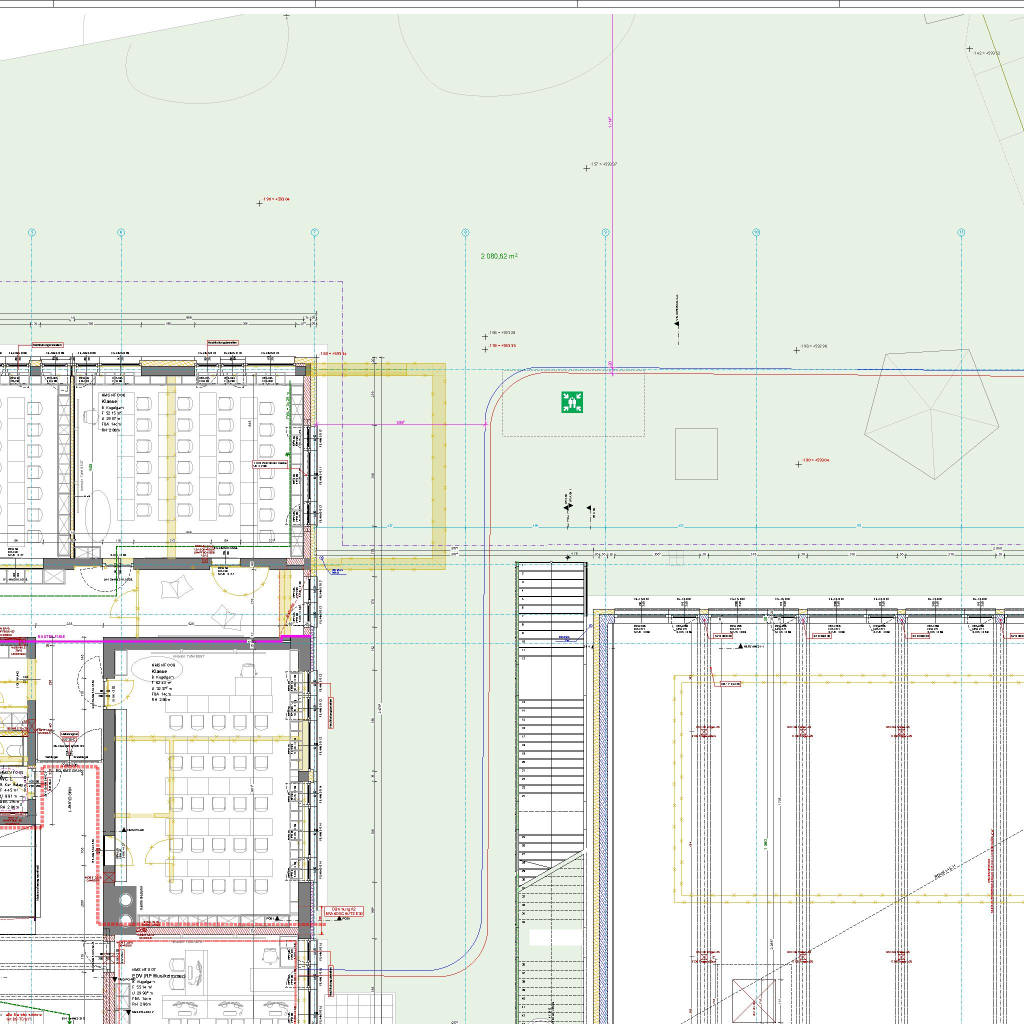Click the red Dämmung R2 annotation box
Viewport: 1024px width, 1024px height.
click(x=343, y=912)
